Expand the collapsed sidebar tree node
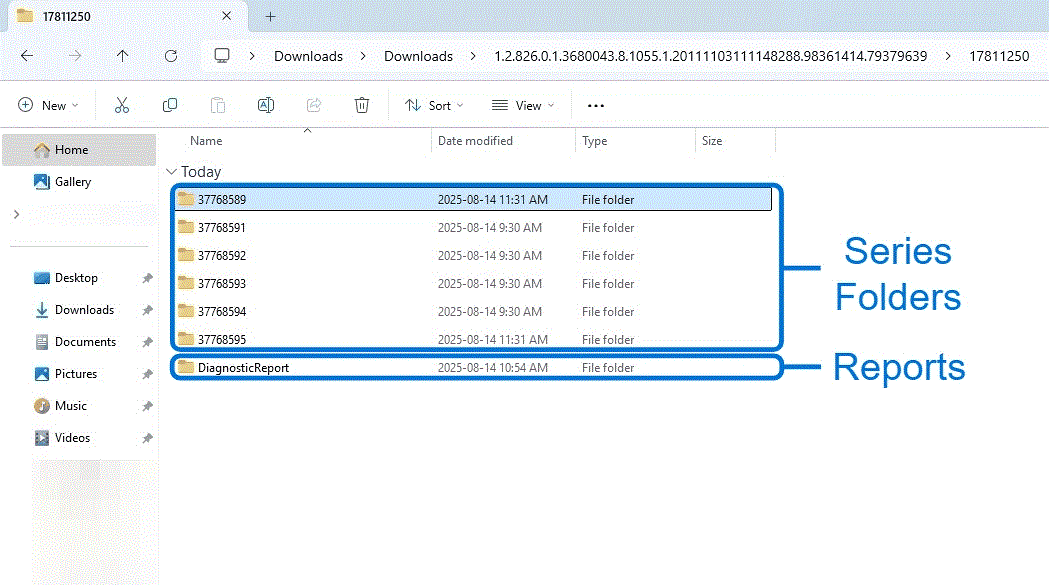Screen dimensions: 1049x585 point(17,214)
